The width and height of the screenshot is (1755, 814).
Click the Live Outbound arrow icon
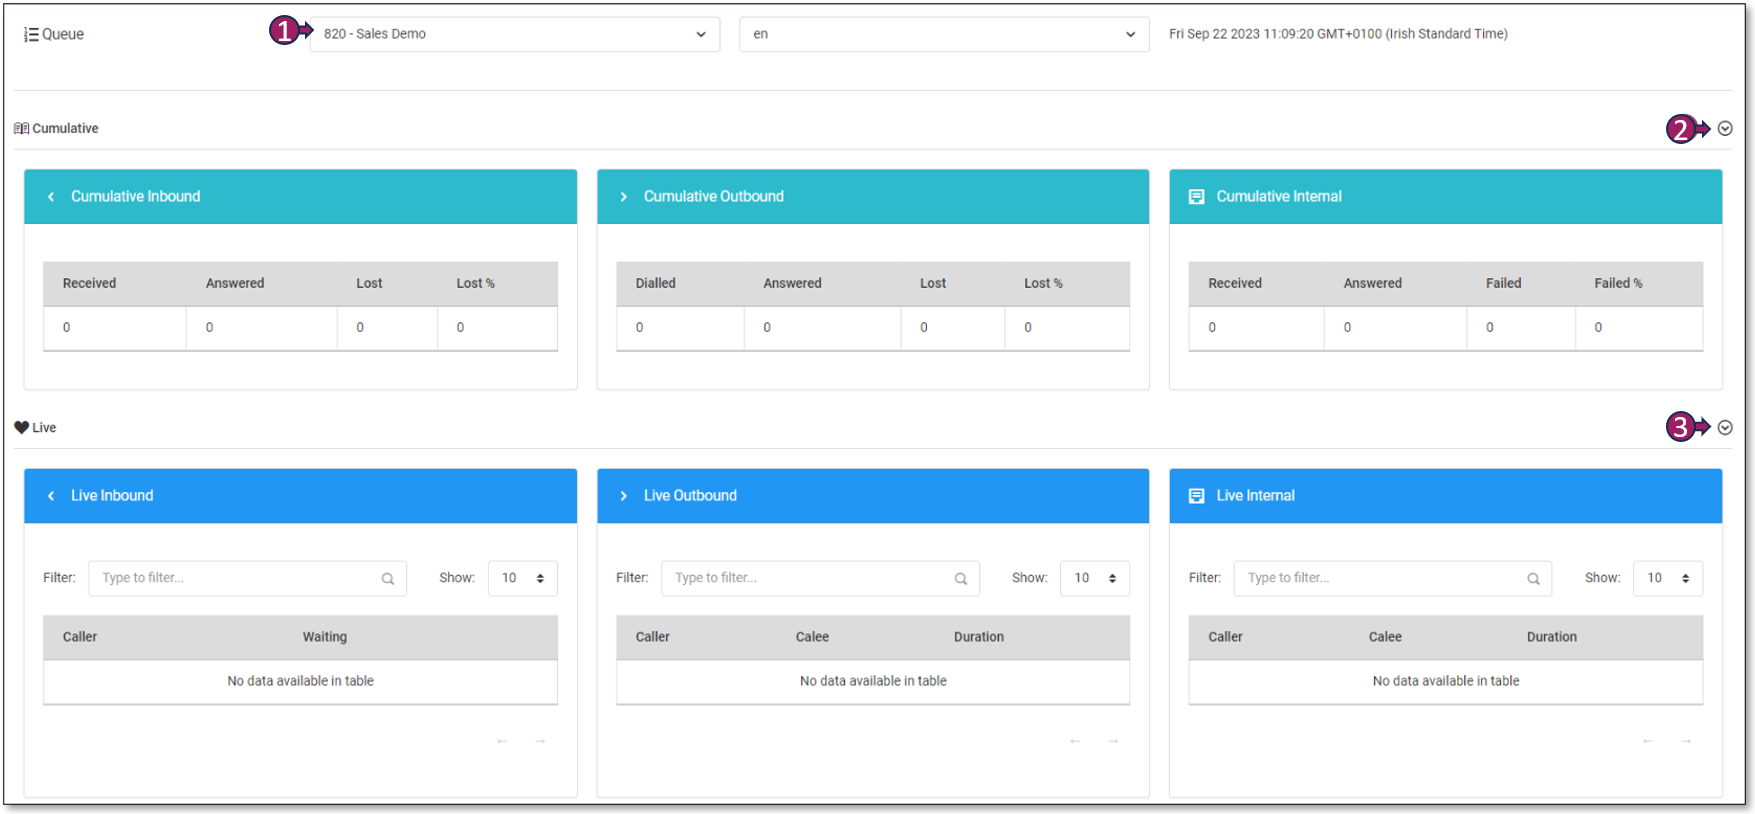(x=624, y=496)
